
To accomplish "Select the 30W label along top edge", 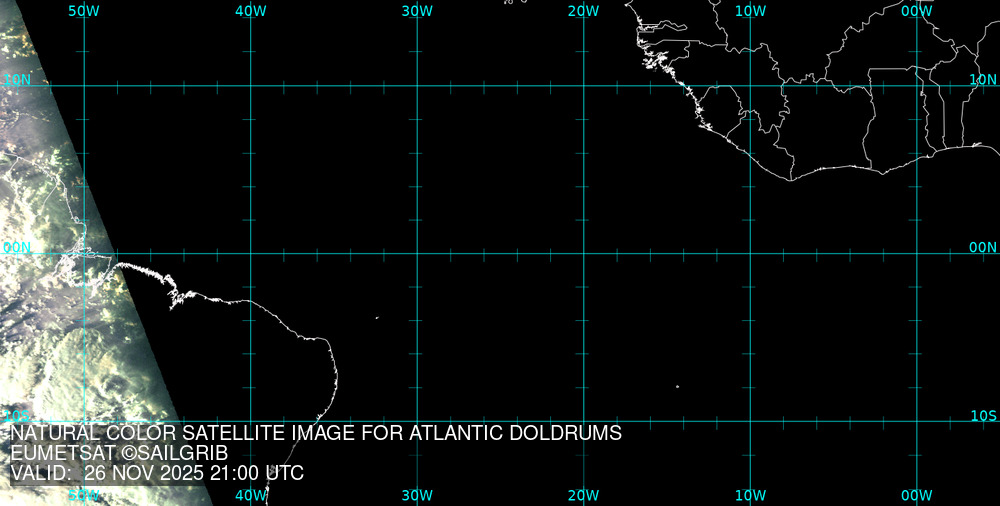I will (x=417, y=10).
